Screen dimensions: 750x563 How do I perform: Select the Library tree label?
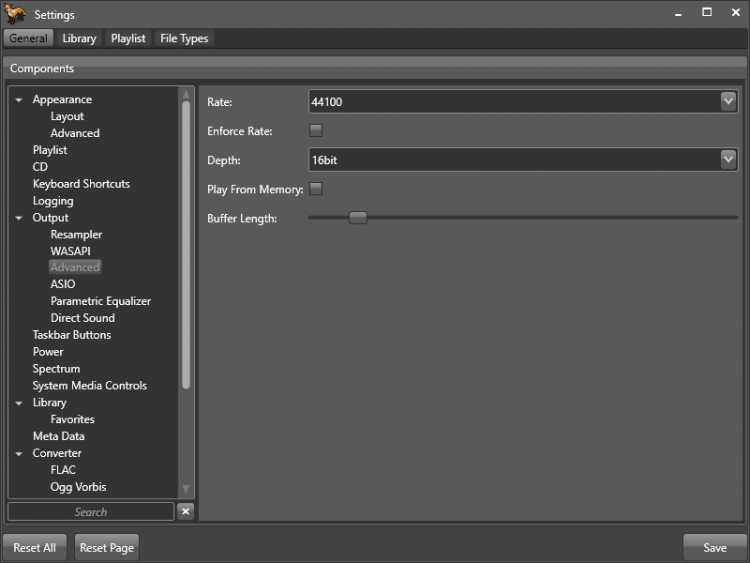pyautogui.click(x=49, y=402)
